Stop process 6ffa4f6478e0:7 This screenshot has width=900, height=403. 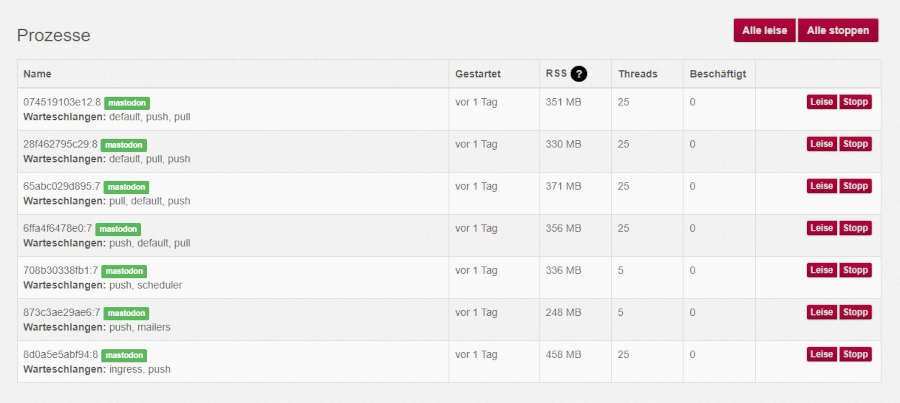(x=855, y=228)
